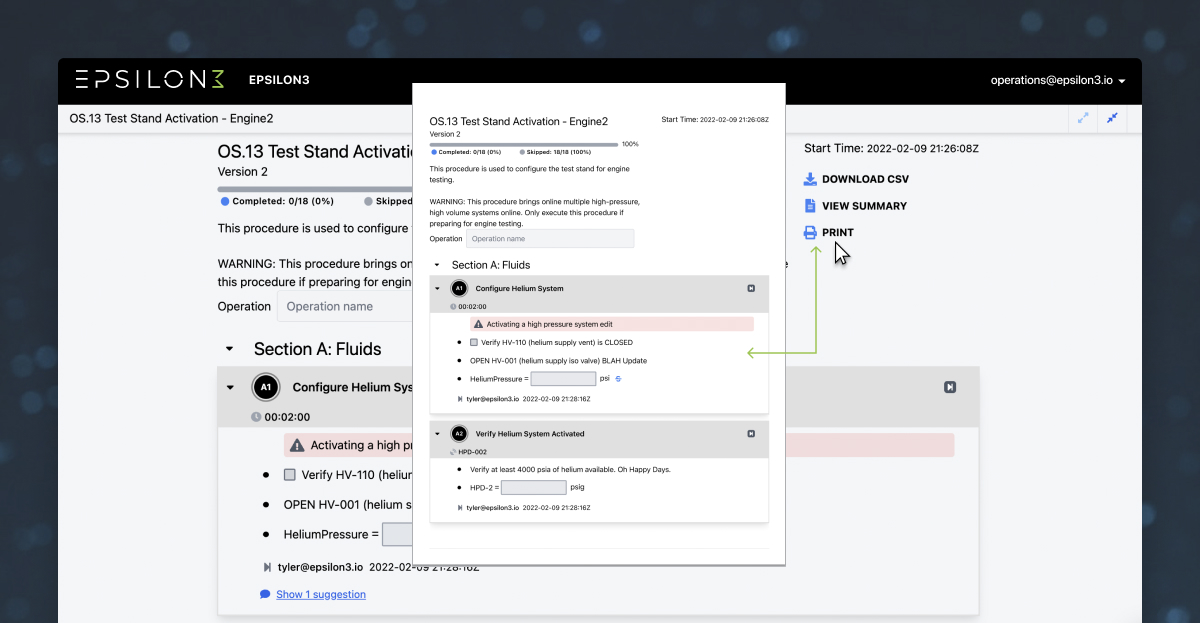This screenshot has height=623, width=1200.
Task: Click the link icon beside HPD-002
Action: coord(453,451)
